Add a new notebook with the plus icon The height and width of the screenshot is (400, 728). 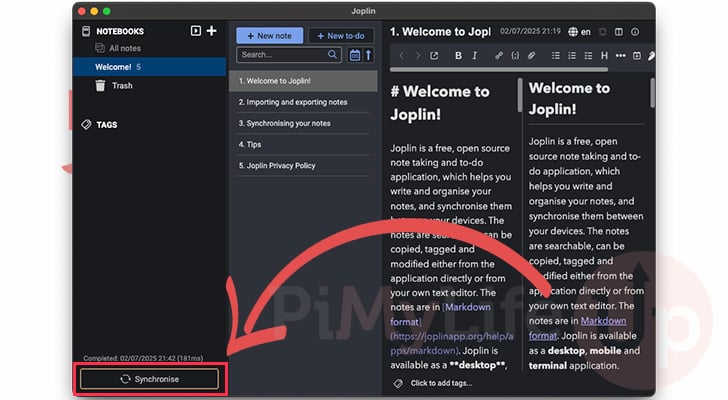(x=211, y=31)
